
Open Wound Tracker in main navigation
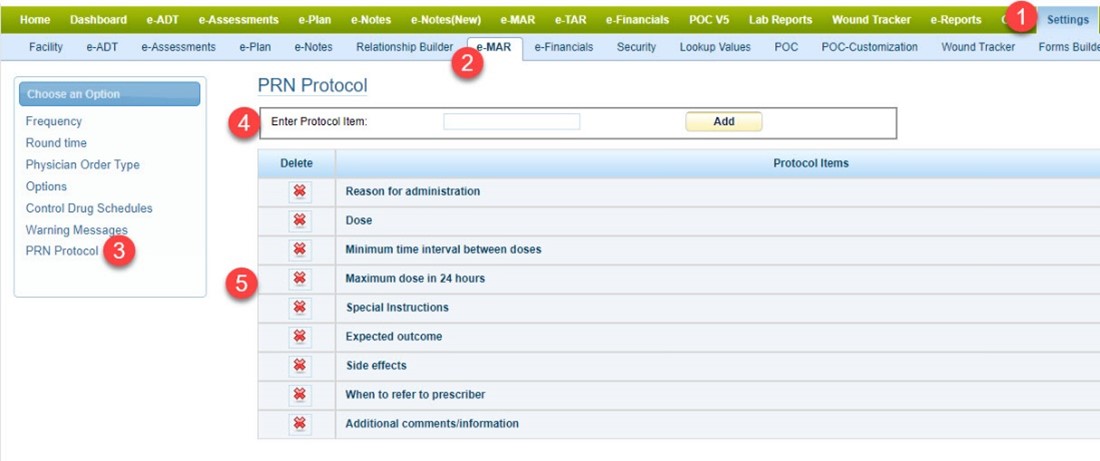point(870,20)
